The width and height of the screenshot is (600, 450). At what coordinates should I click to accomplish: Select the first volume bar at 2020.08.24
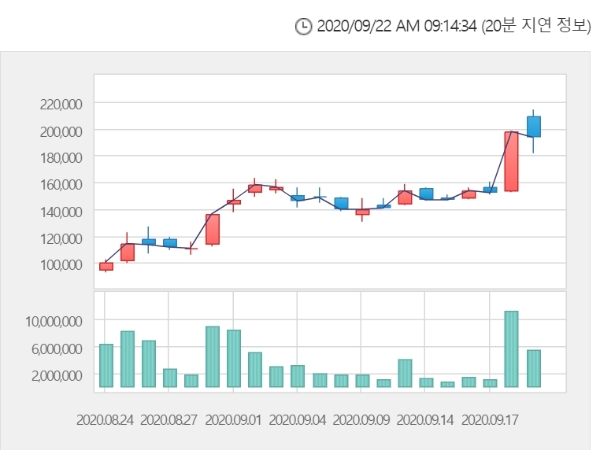click(106, 366)
